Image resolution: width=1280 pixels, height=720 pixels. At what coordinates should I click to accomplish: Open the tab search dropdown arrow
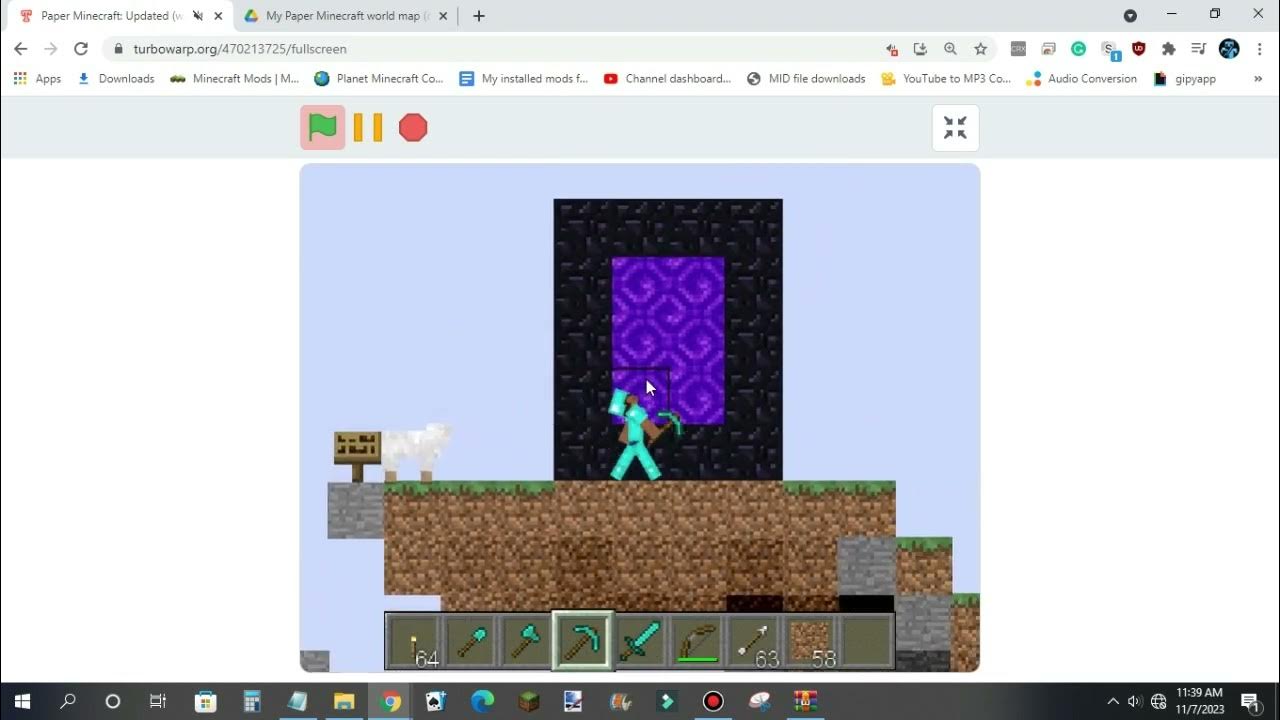[x=1130, y=16]
